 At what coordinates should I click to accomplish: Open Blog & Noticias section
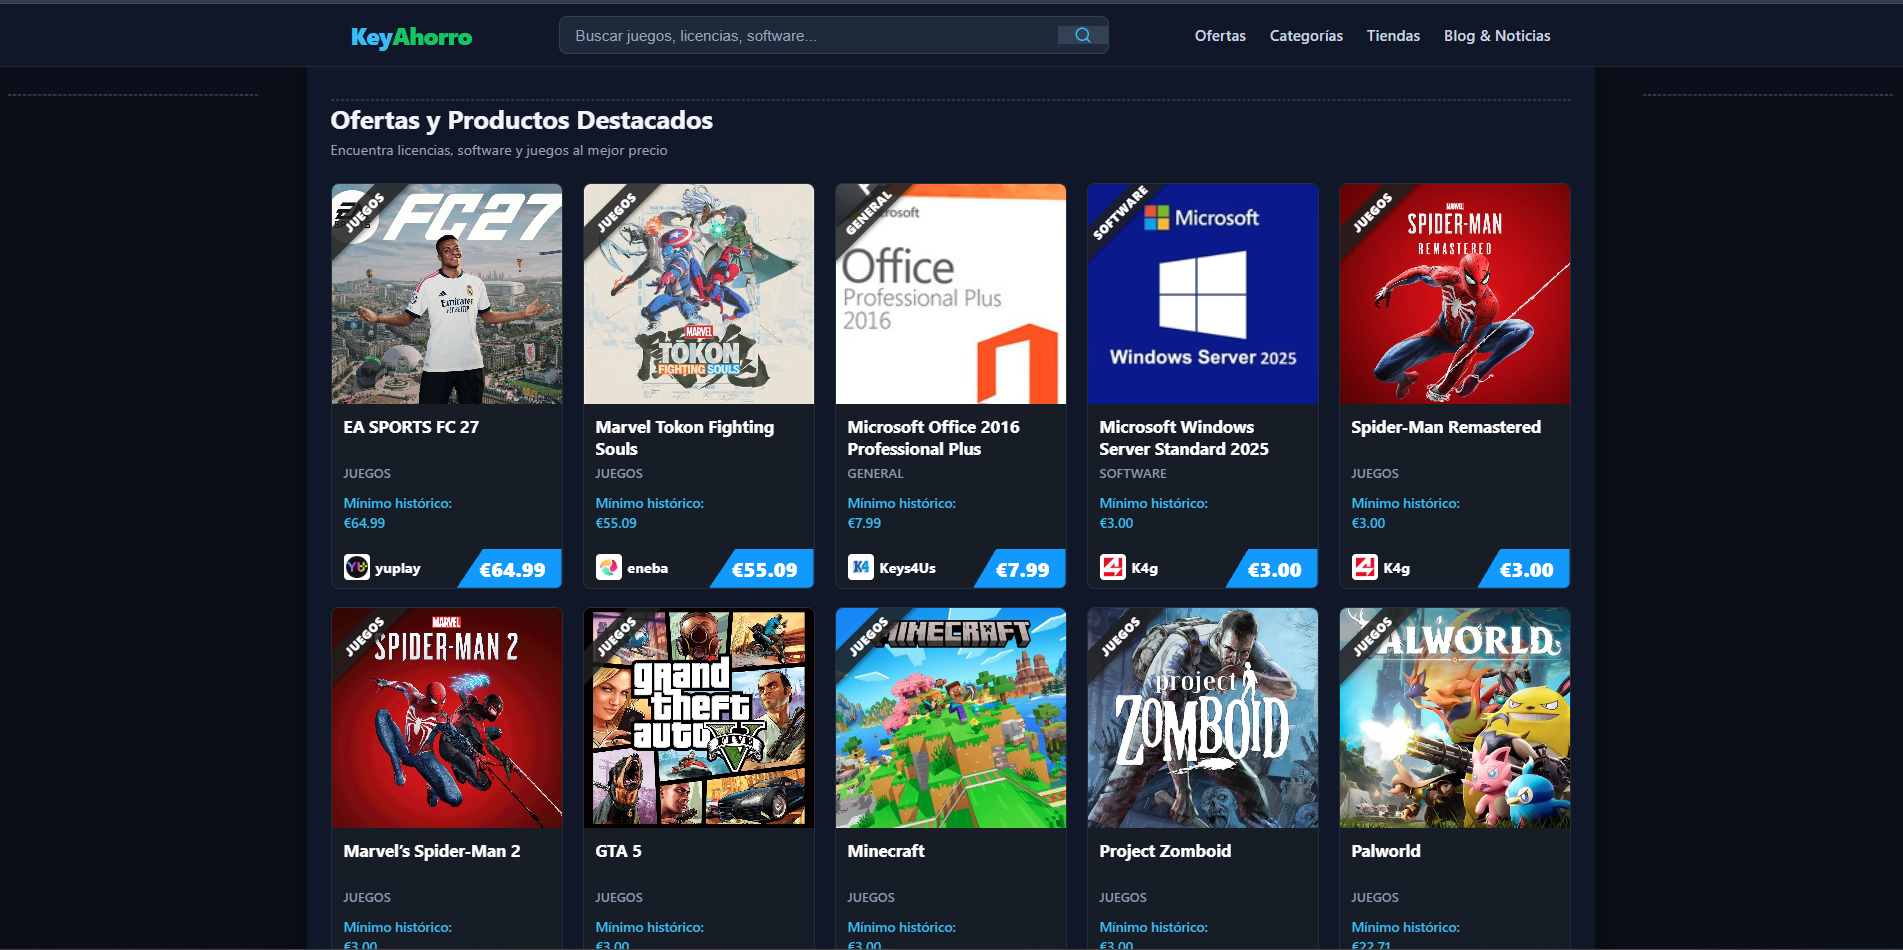[1497, 36]
